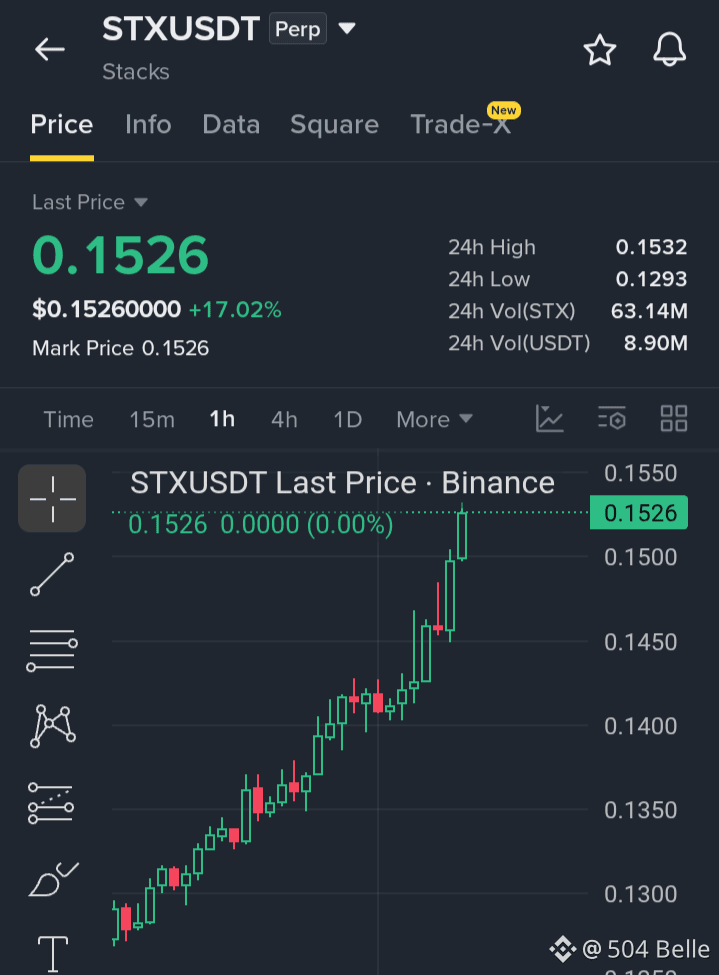Open the Trade-X tab
The width and height of the screenshot is (719, 975).
pos(462,123)
